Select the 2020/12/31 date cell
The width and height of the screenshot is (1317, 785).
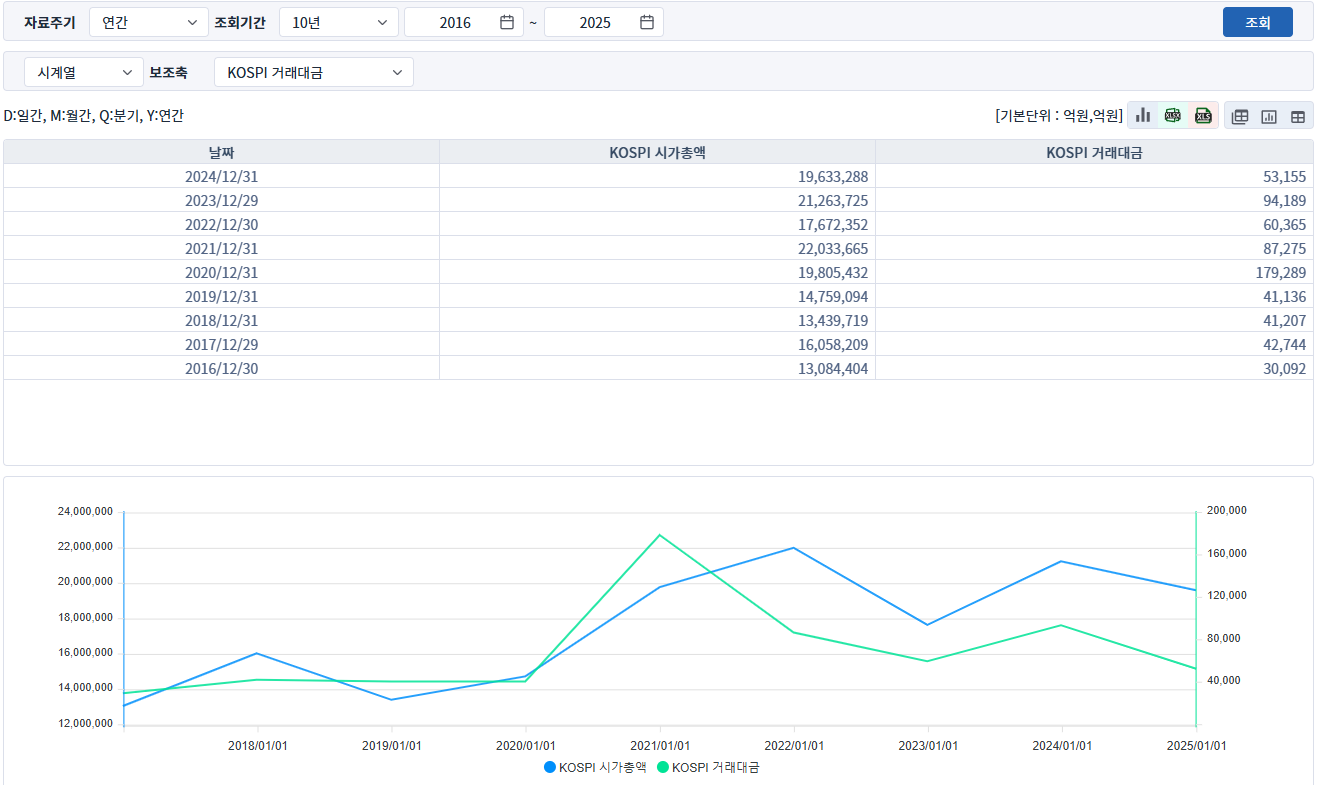(221, 272)
